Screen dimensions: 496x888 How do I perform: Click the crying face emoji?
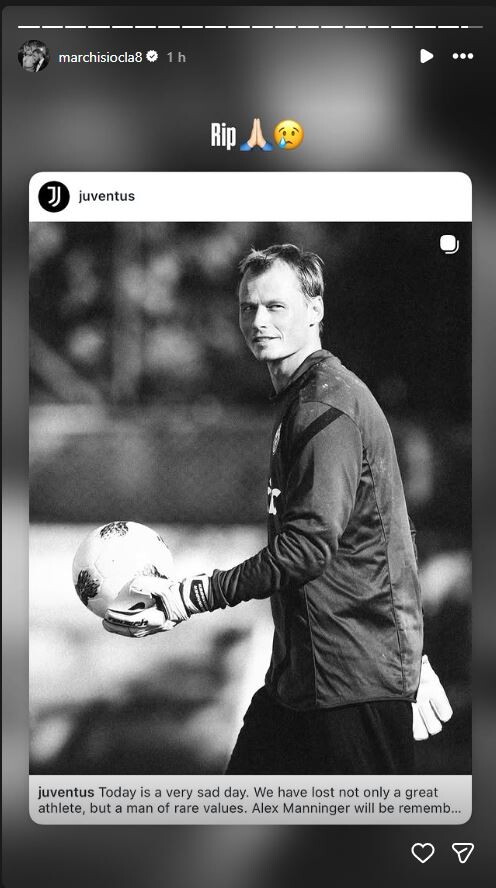pos(289,135)
